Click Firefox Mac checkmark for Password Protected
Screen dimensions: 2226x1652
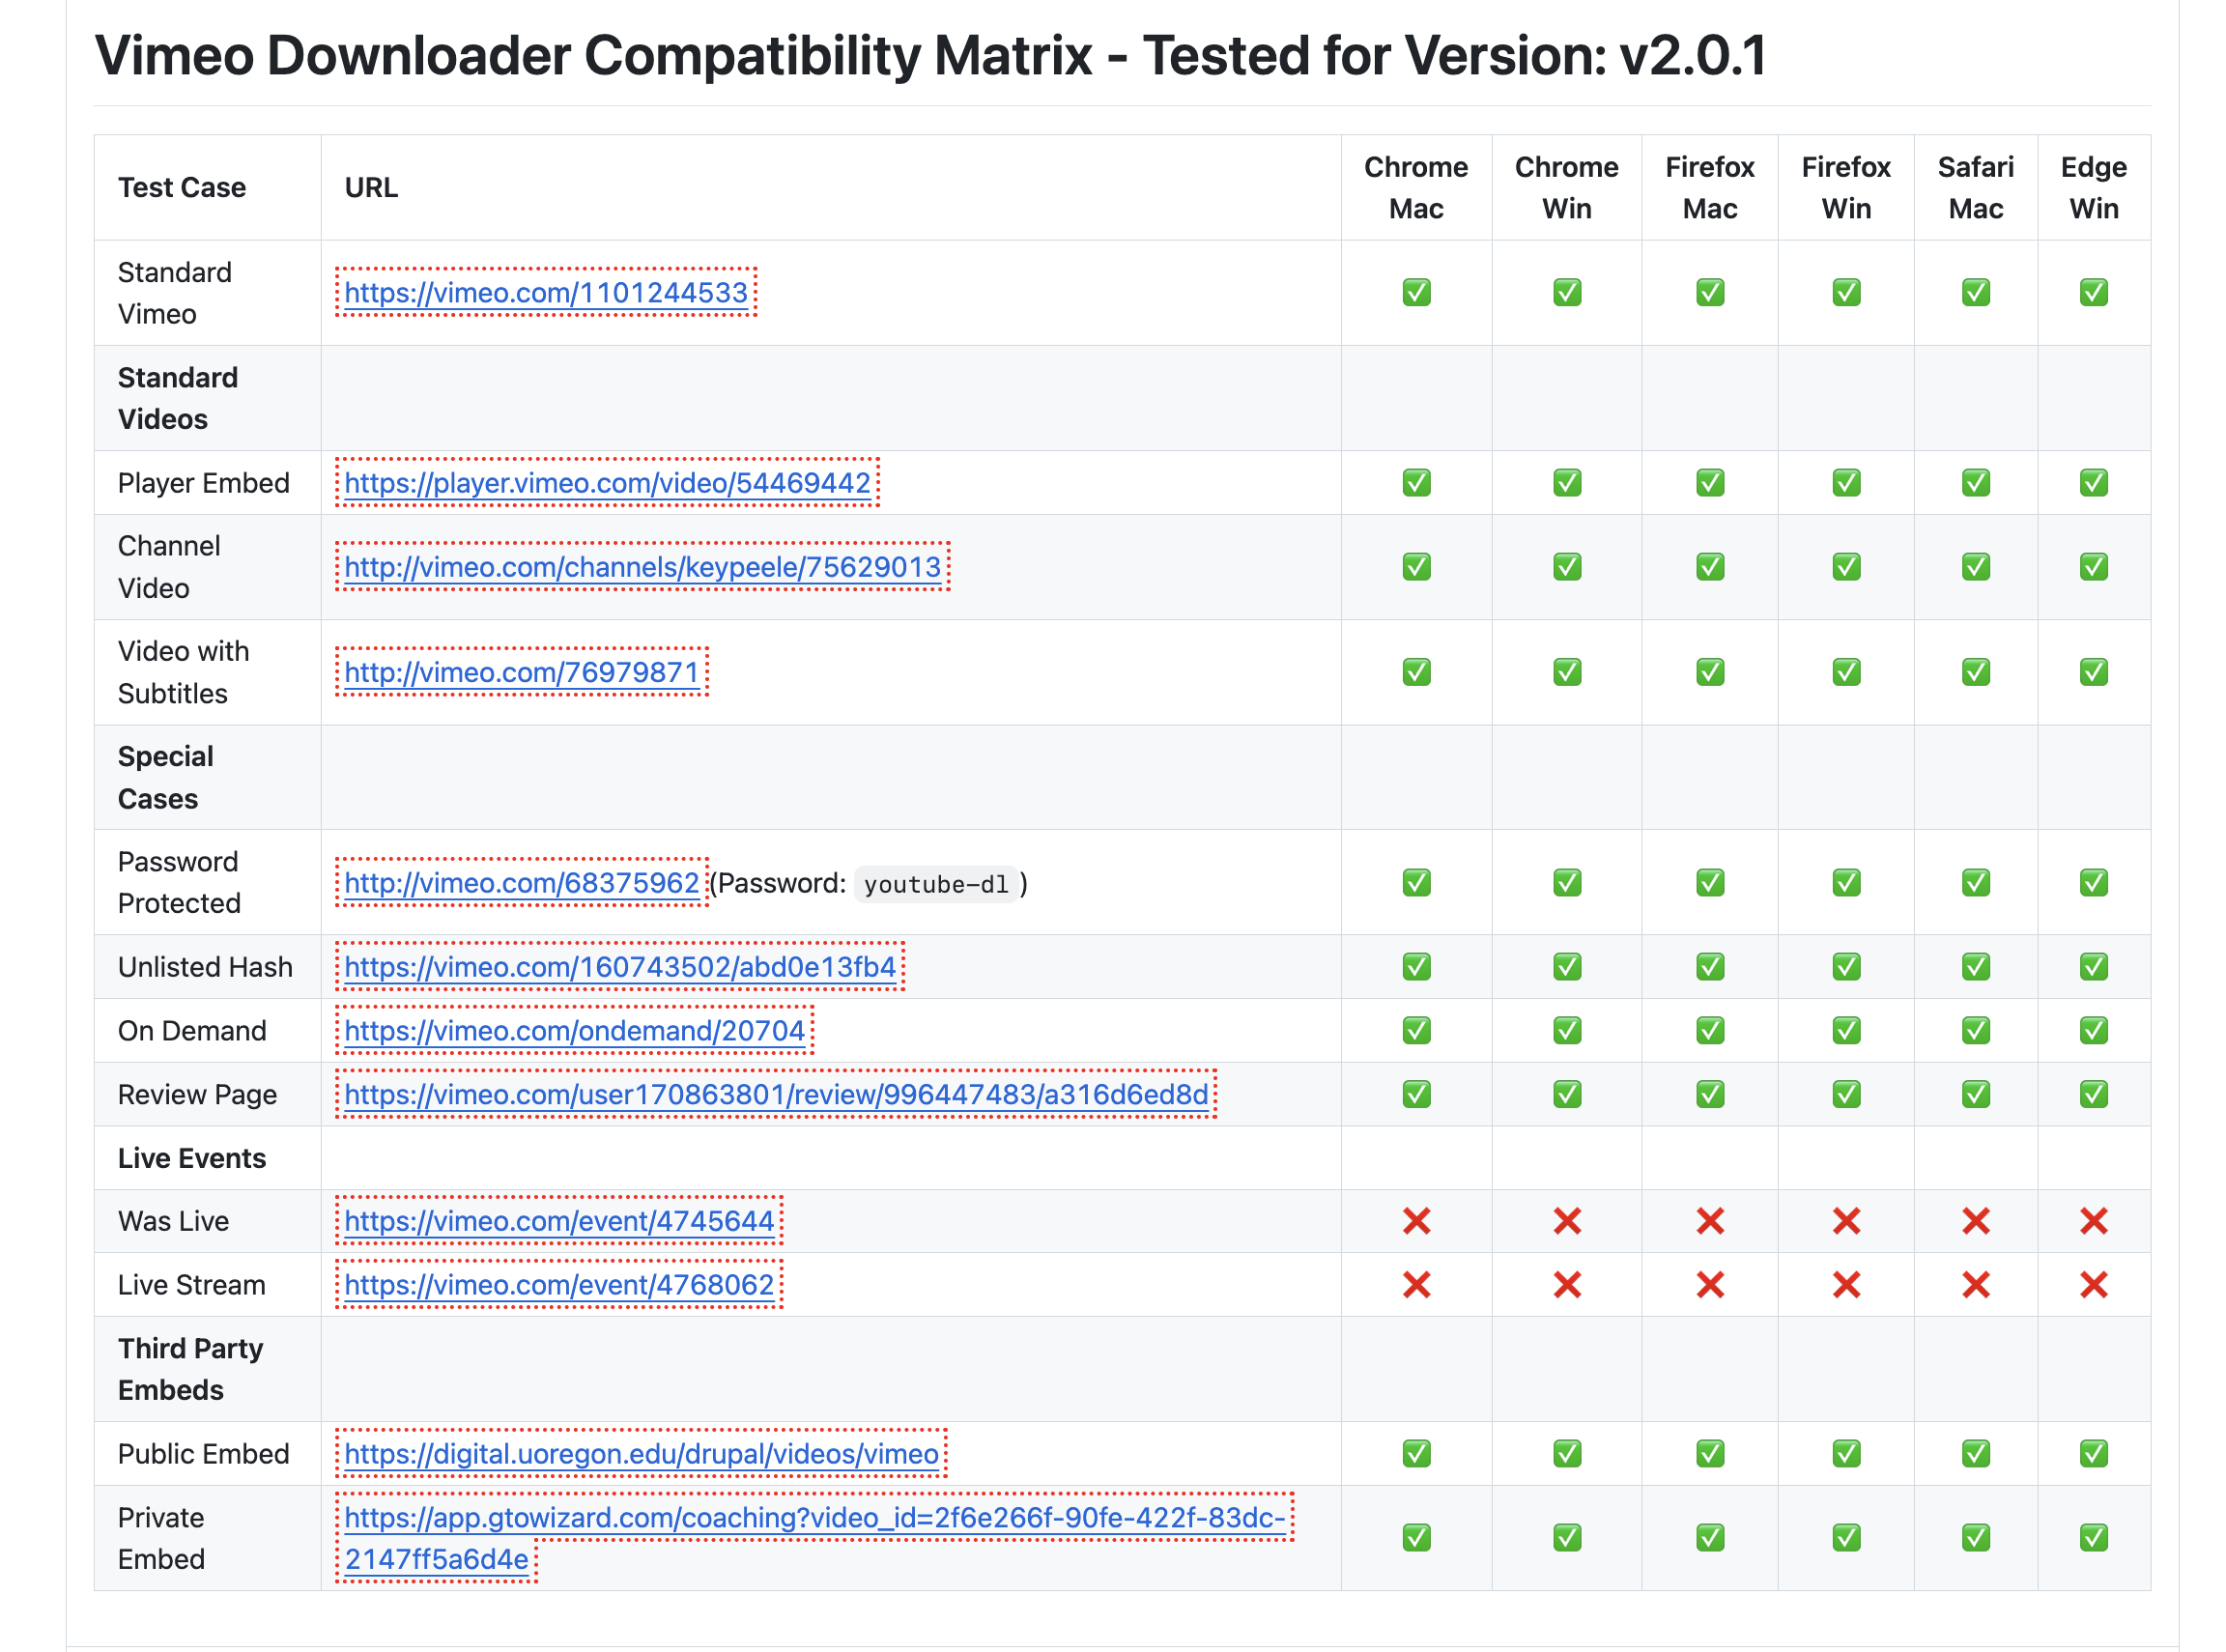(x=1710, y=883)
